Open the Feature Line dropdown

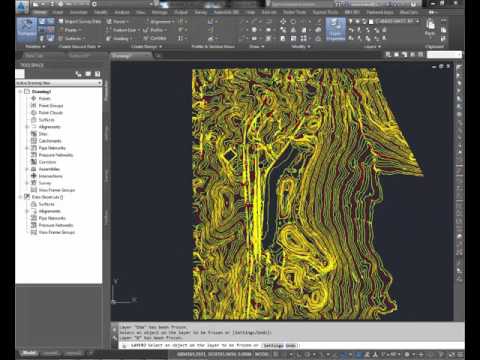pyautogui.click(x=123, y=30)
